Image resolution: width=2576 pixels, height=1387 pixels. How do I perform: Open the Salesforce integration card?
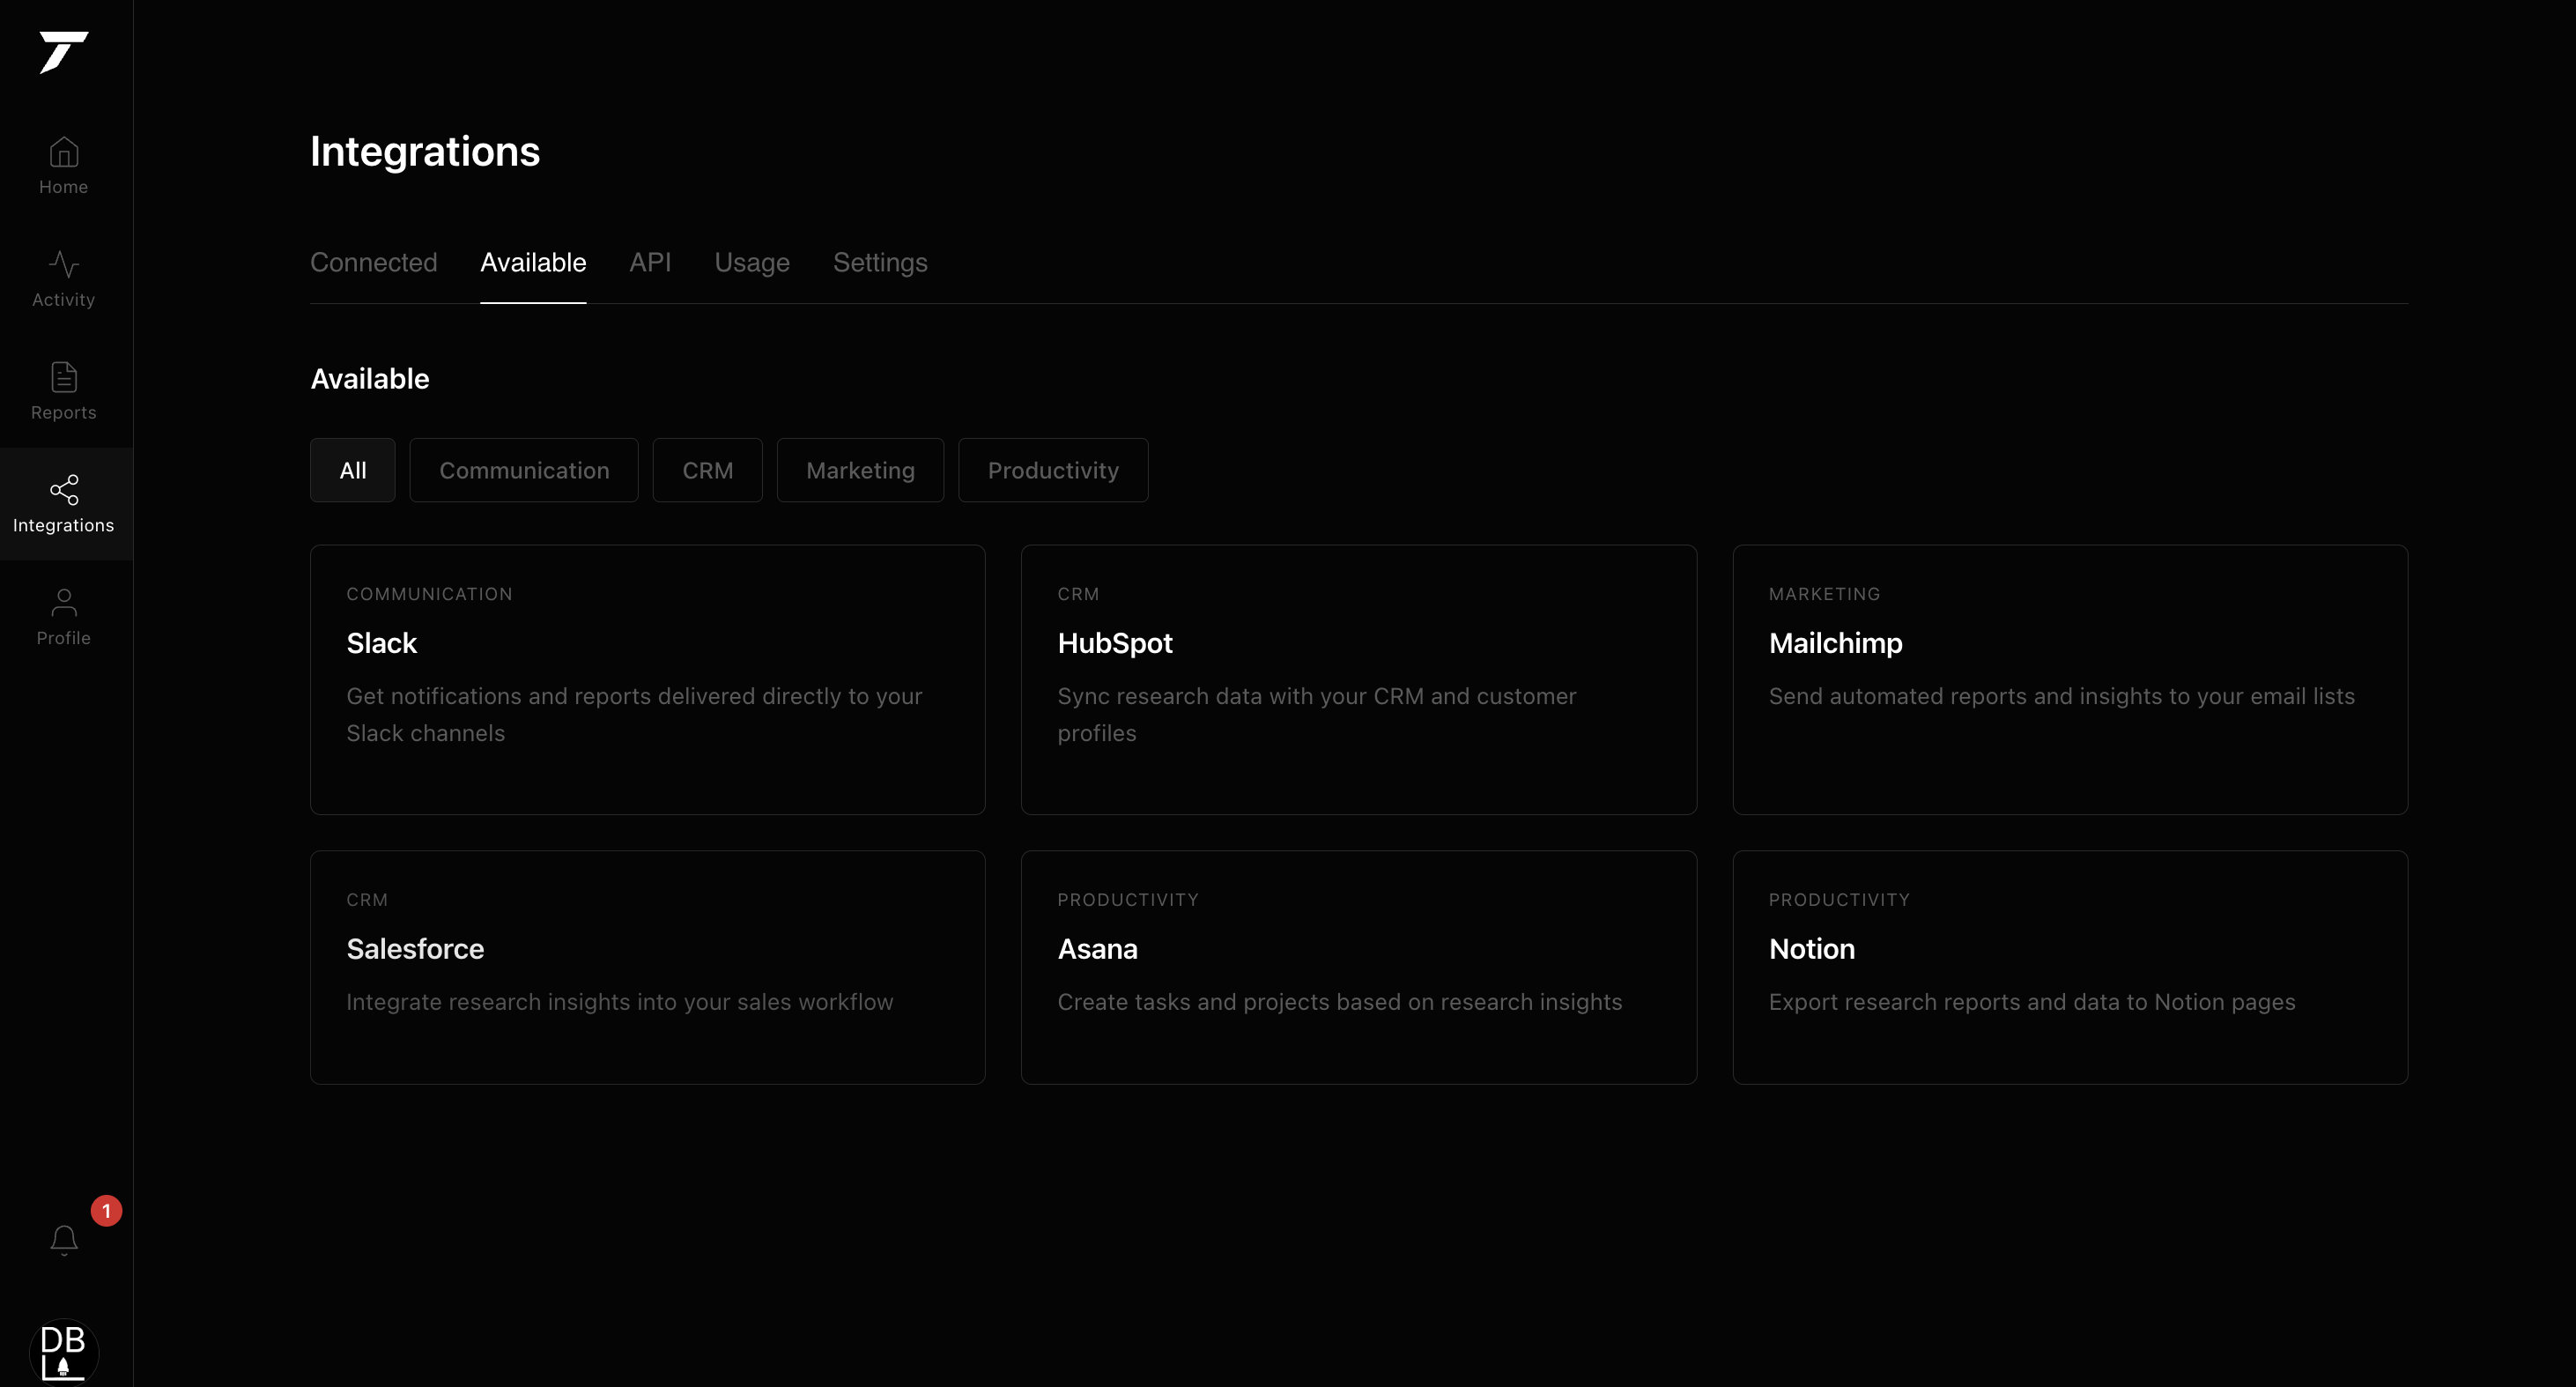pyautogui.click(x=647, y=967)
